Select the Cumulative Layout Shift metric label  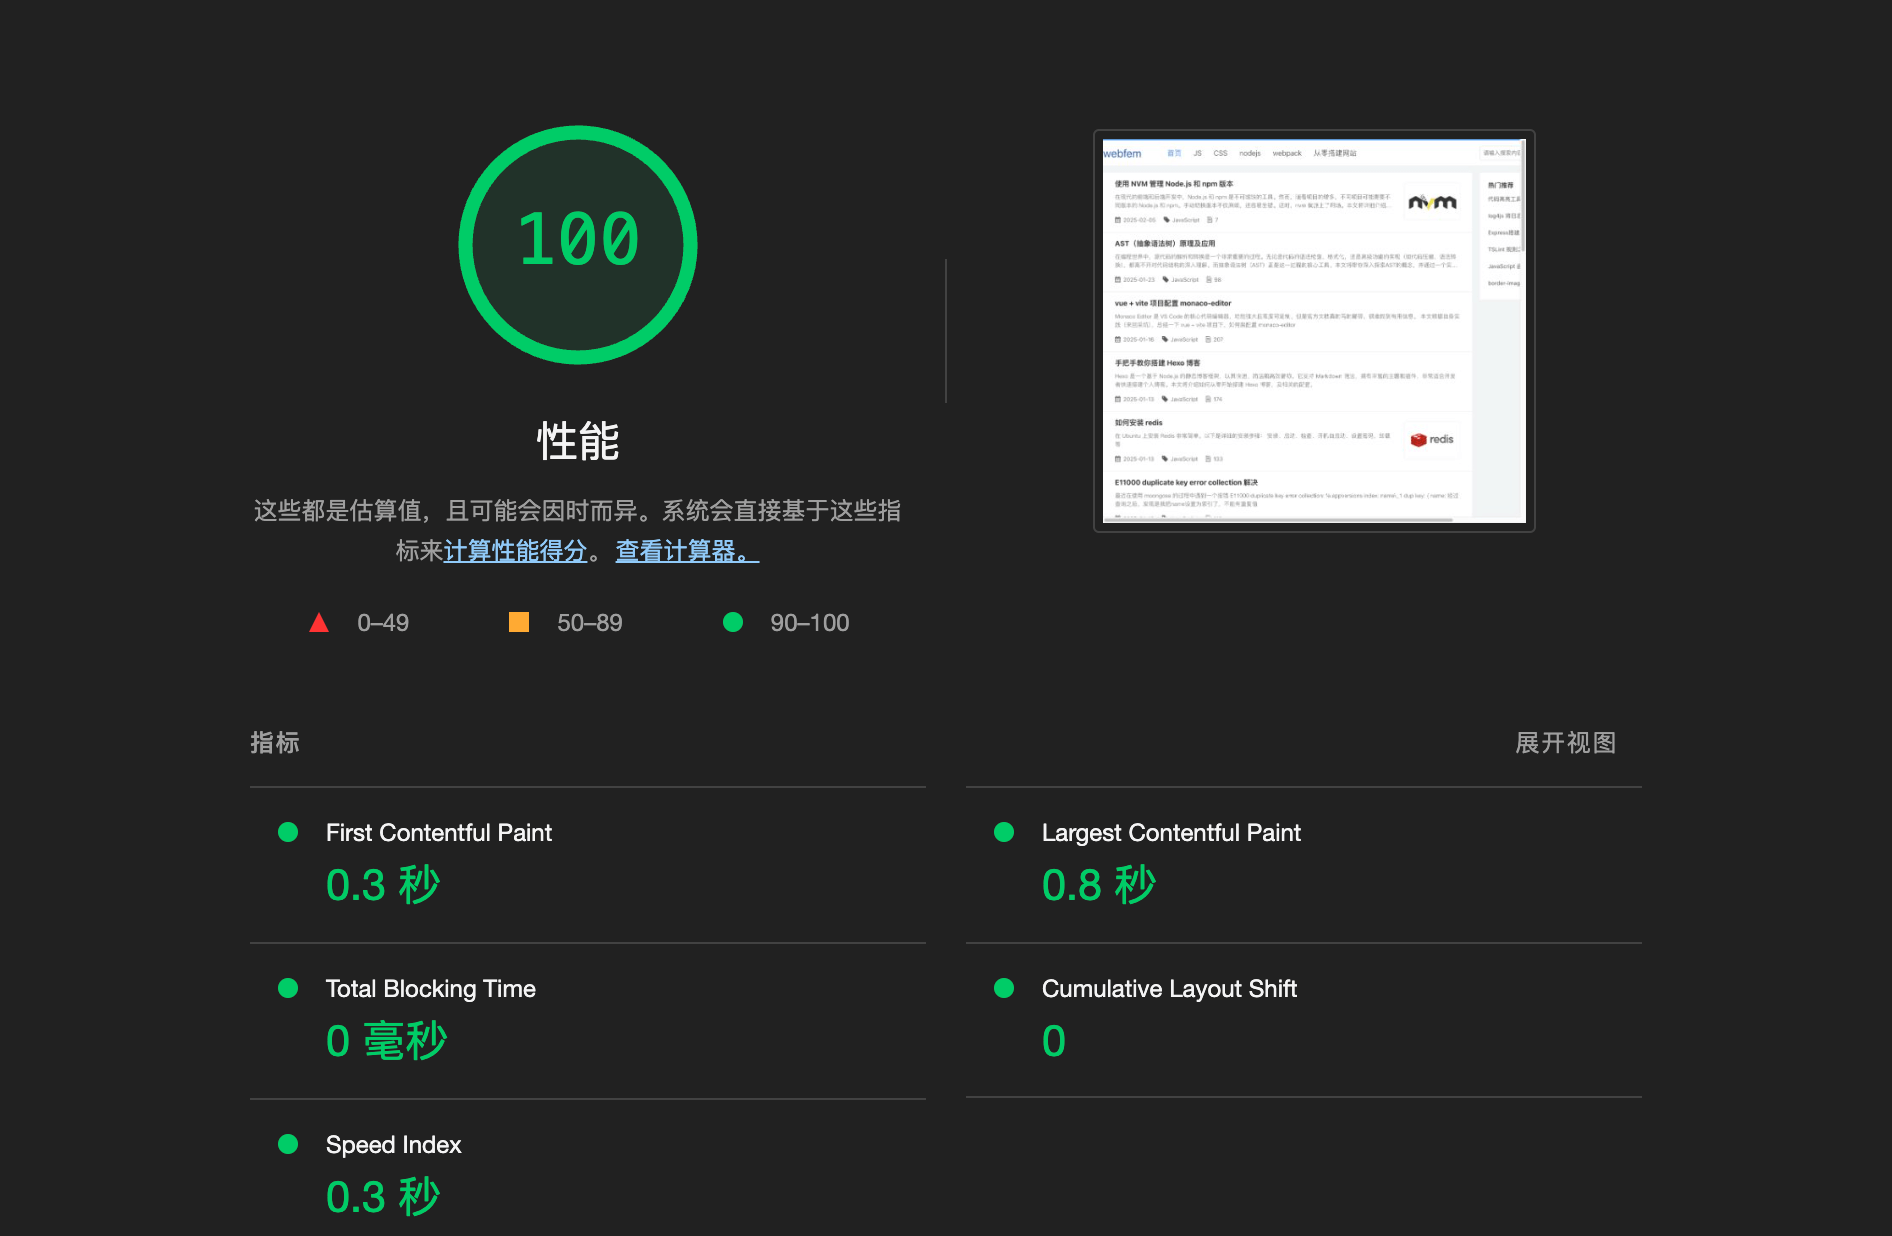pyautogui.click(x=1169, y=989)
